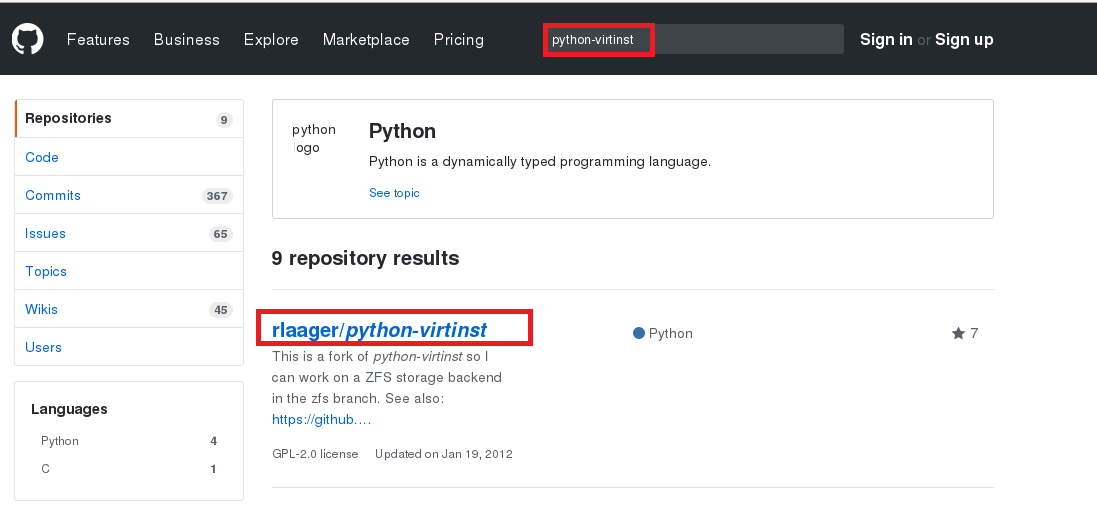Screen dimensions: 1097x507
Task: Click See topic link
Action: click(x=394, y=193)
